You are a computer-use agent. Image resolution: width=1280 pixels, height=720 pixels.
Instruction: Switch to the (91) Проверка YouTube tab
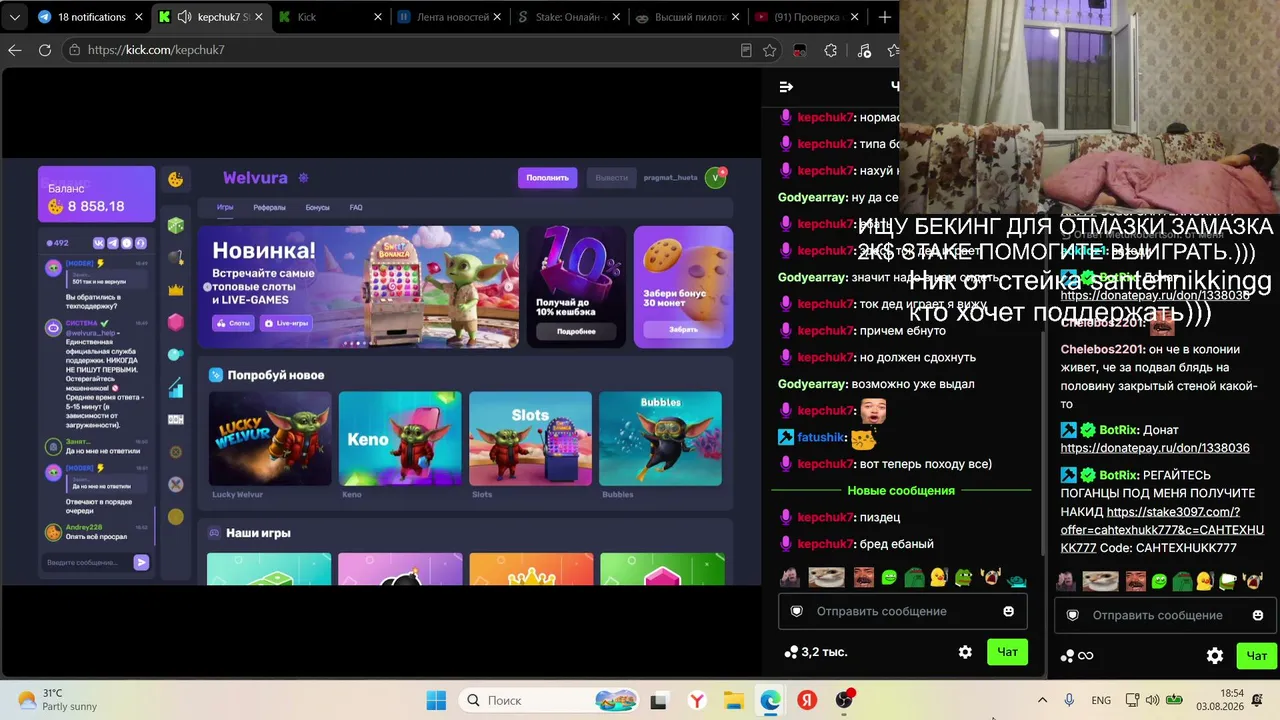[808, 17]
